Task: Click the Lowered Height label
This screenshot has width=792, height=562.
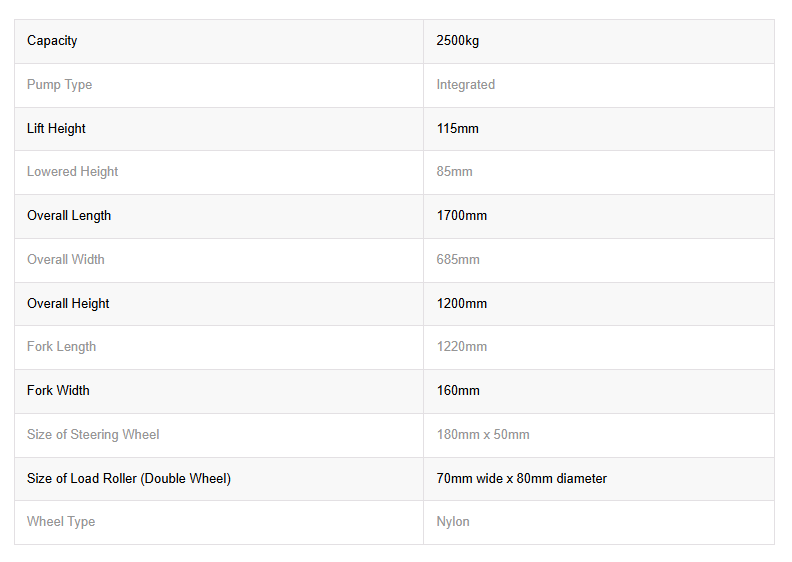Action: [x=72, y=172]
